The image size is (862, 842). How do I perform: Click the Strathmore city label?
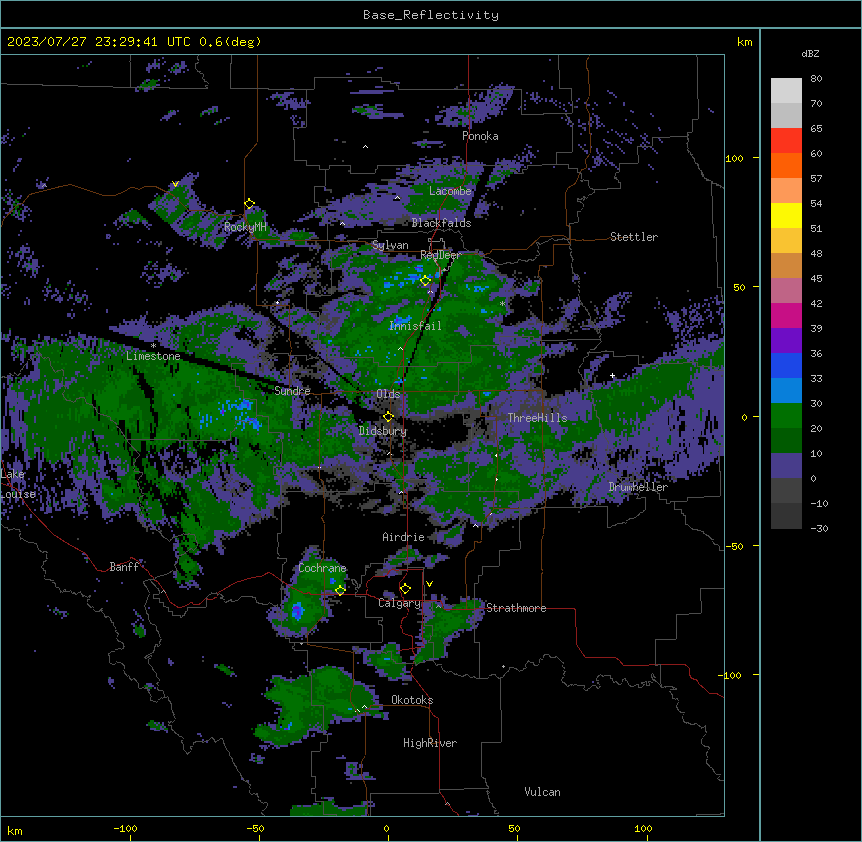click(516, 607)
